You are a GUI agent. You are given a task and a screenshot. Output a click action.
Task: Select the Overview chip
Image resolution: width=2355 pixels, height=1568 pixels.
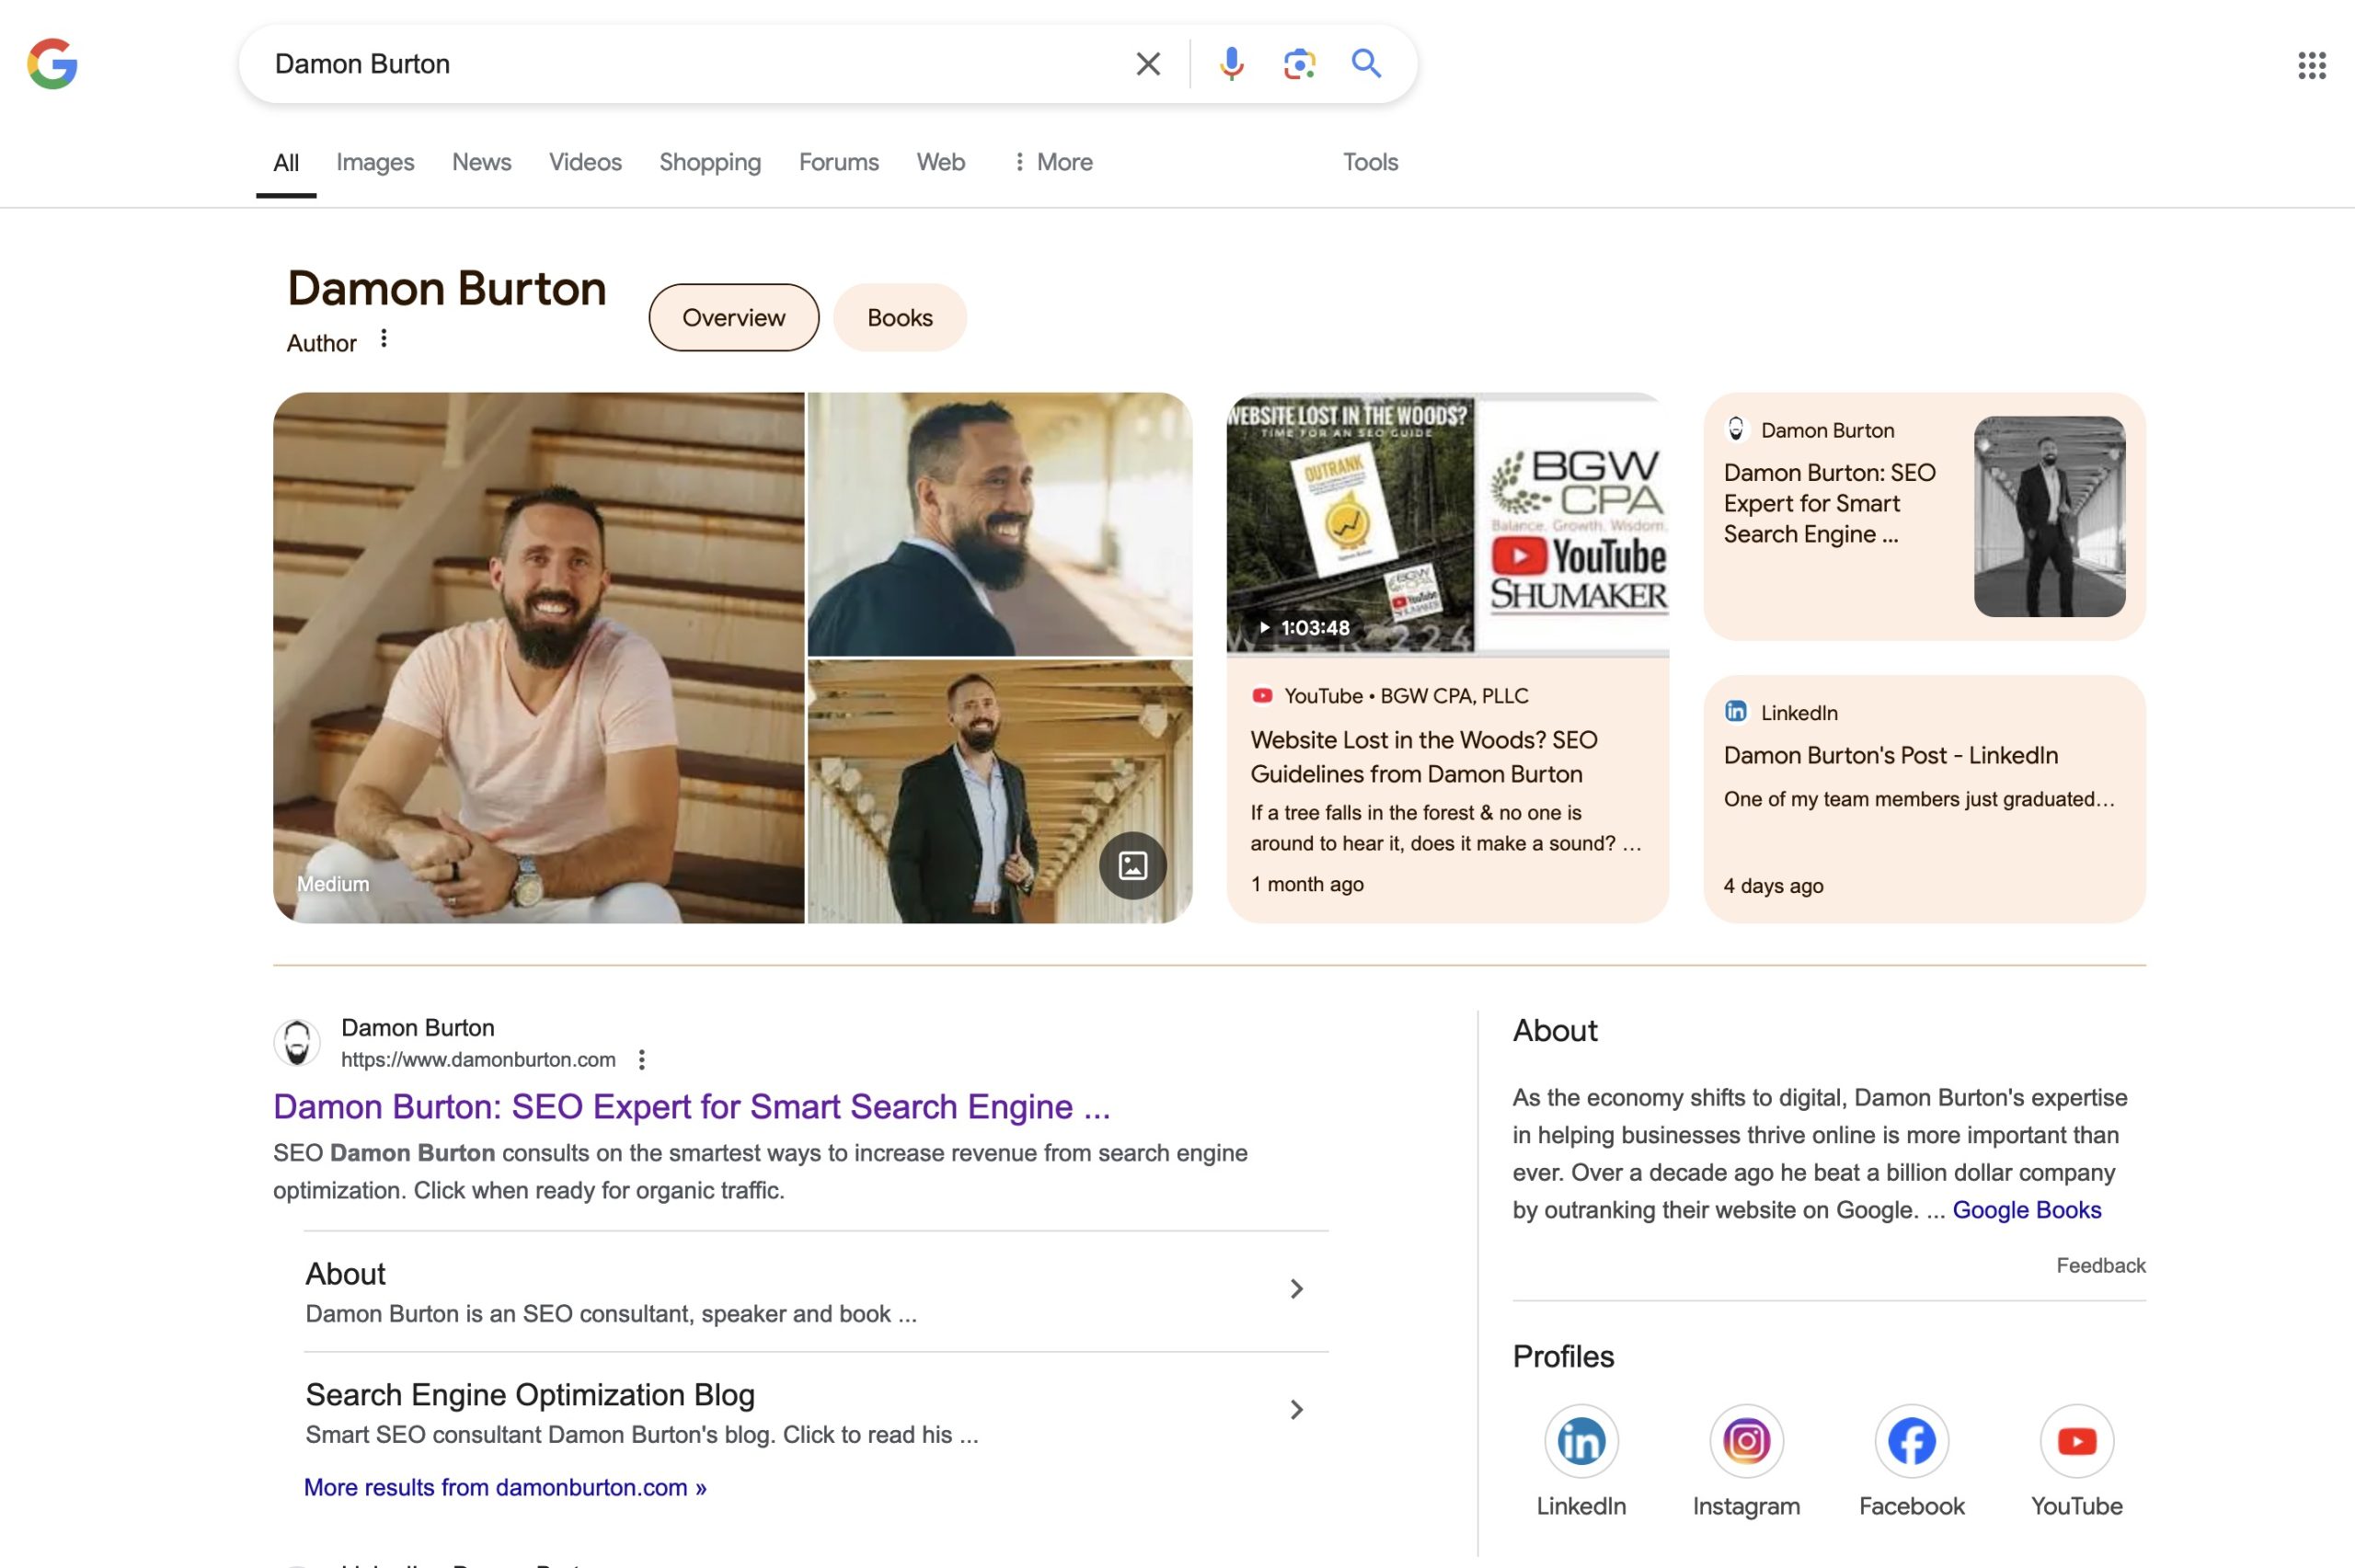(x=733, y=318)
